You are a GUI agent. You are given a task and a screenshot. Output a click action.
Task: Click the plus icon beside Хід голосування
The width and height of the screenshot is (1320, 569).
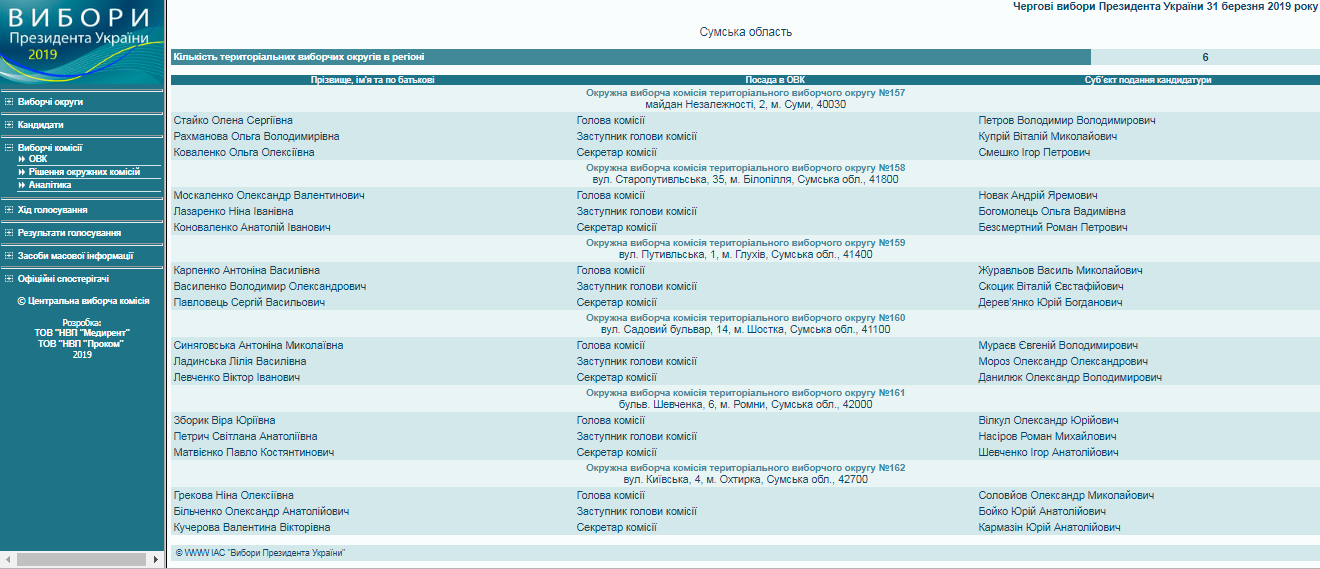(9, 210)
